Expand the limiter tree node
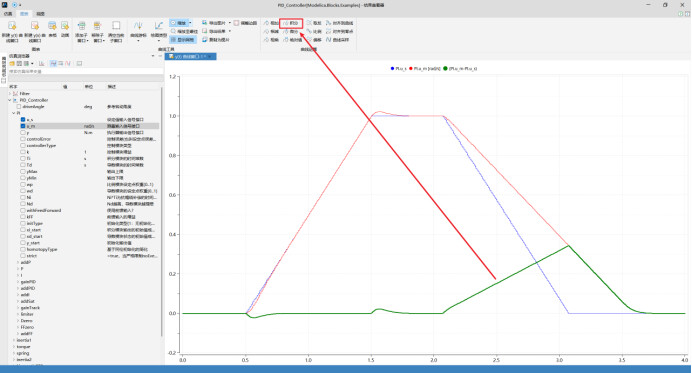Screen dimensions: 692x373 pyautogui.click(x=18, y=314)
